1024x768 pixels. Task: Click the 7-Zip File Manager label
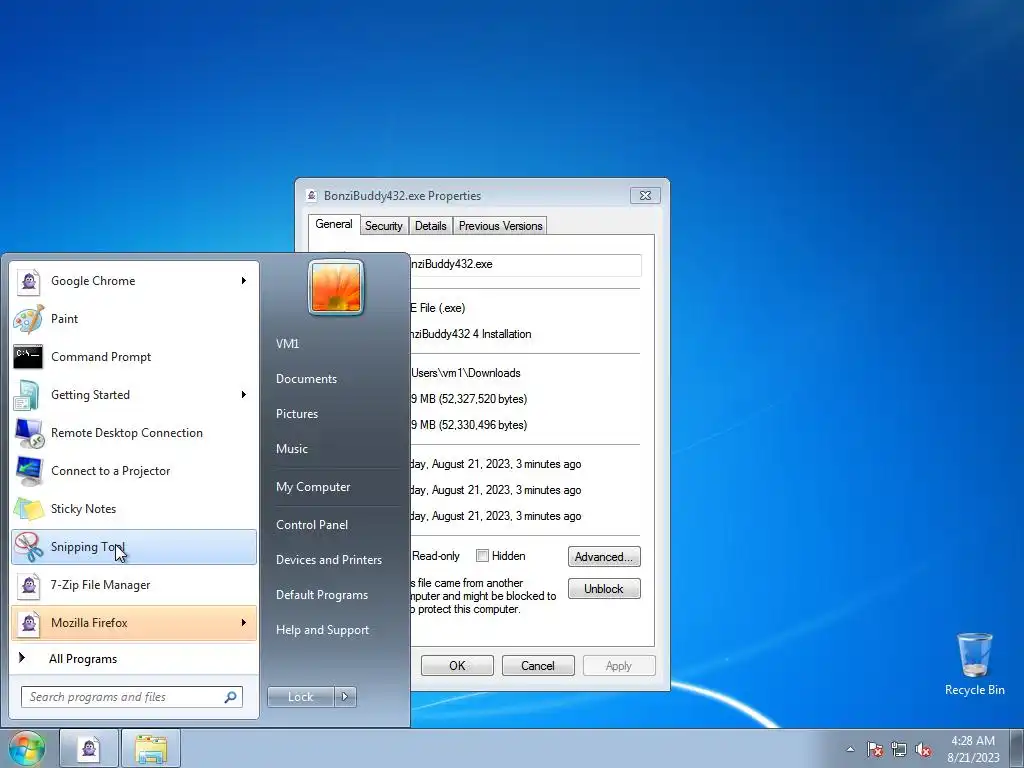(x=101, y=584)
